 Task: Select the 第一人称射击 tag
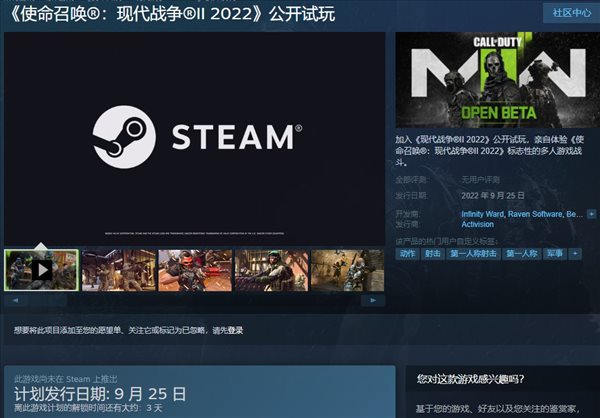473,253
